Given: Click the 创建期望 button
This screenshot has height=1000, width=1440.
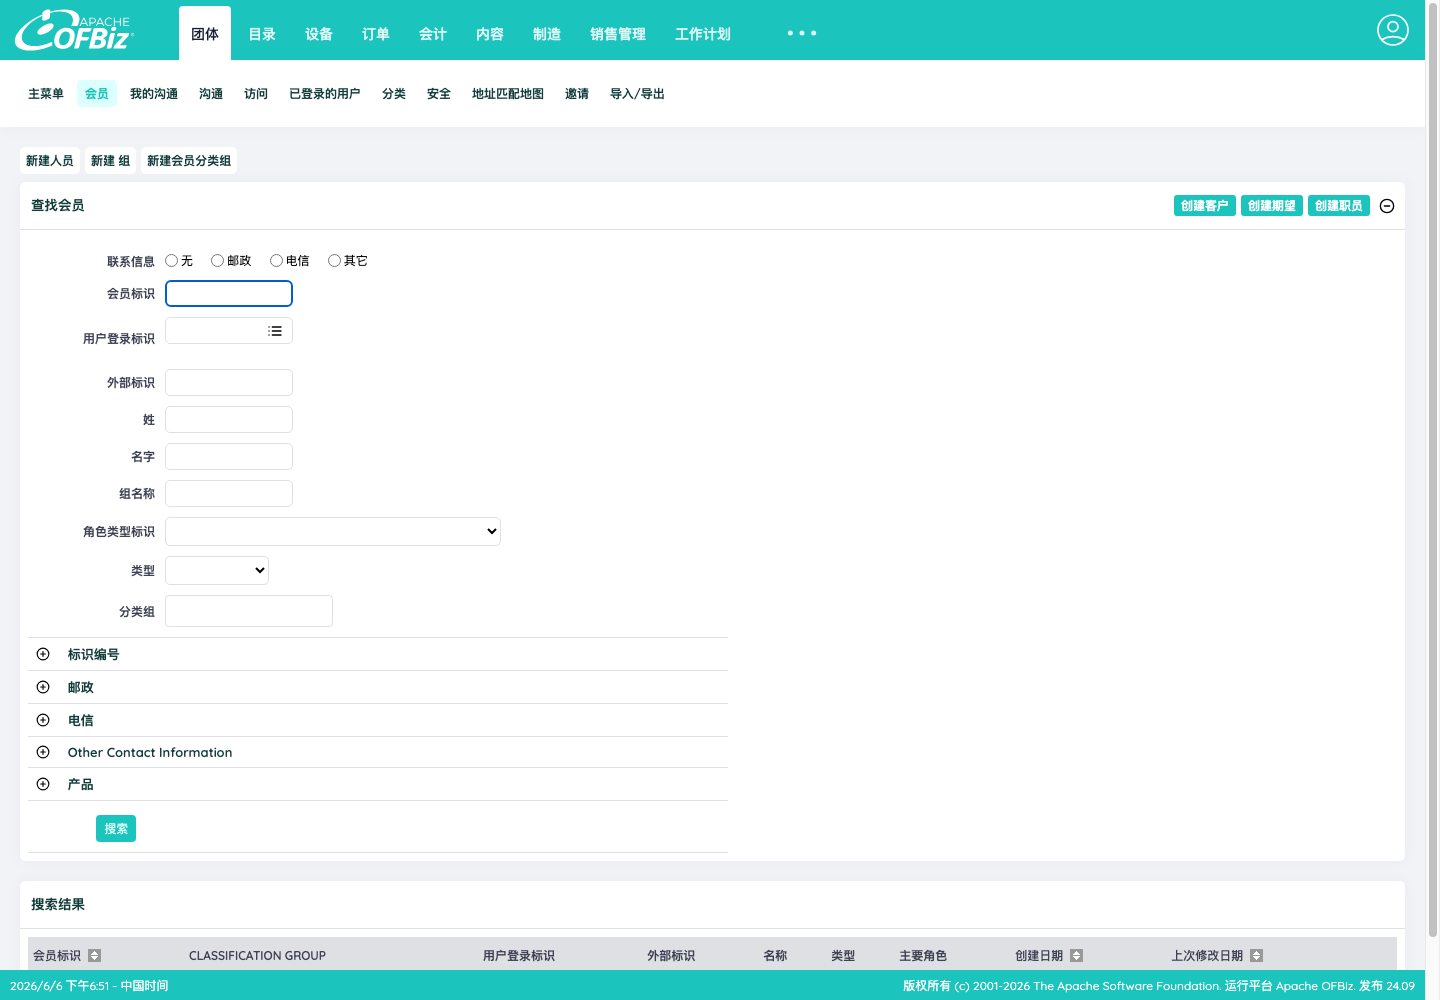Looking at the screenshot, I should pos(1272,206).
